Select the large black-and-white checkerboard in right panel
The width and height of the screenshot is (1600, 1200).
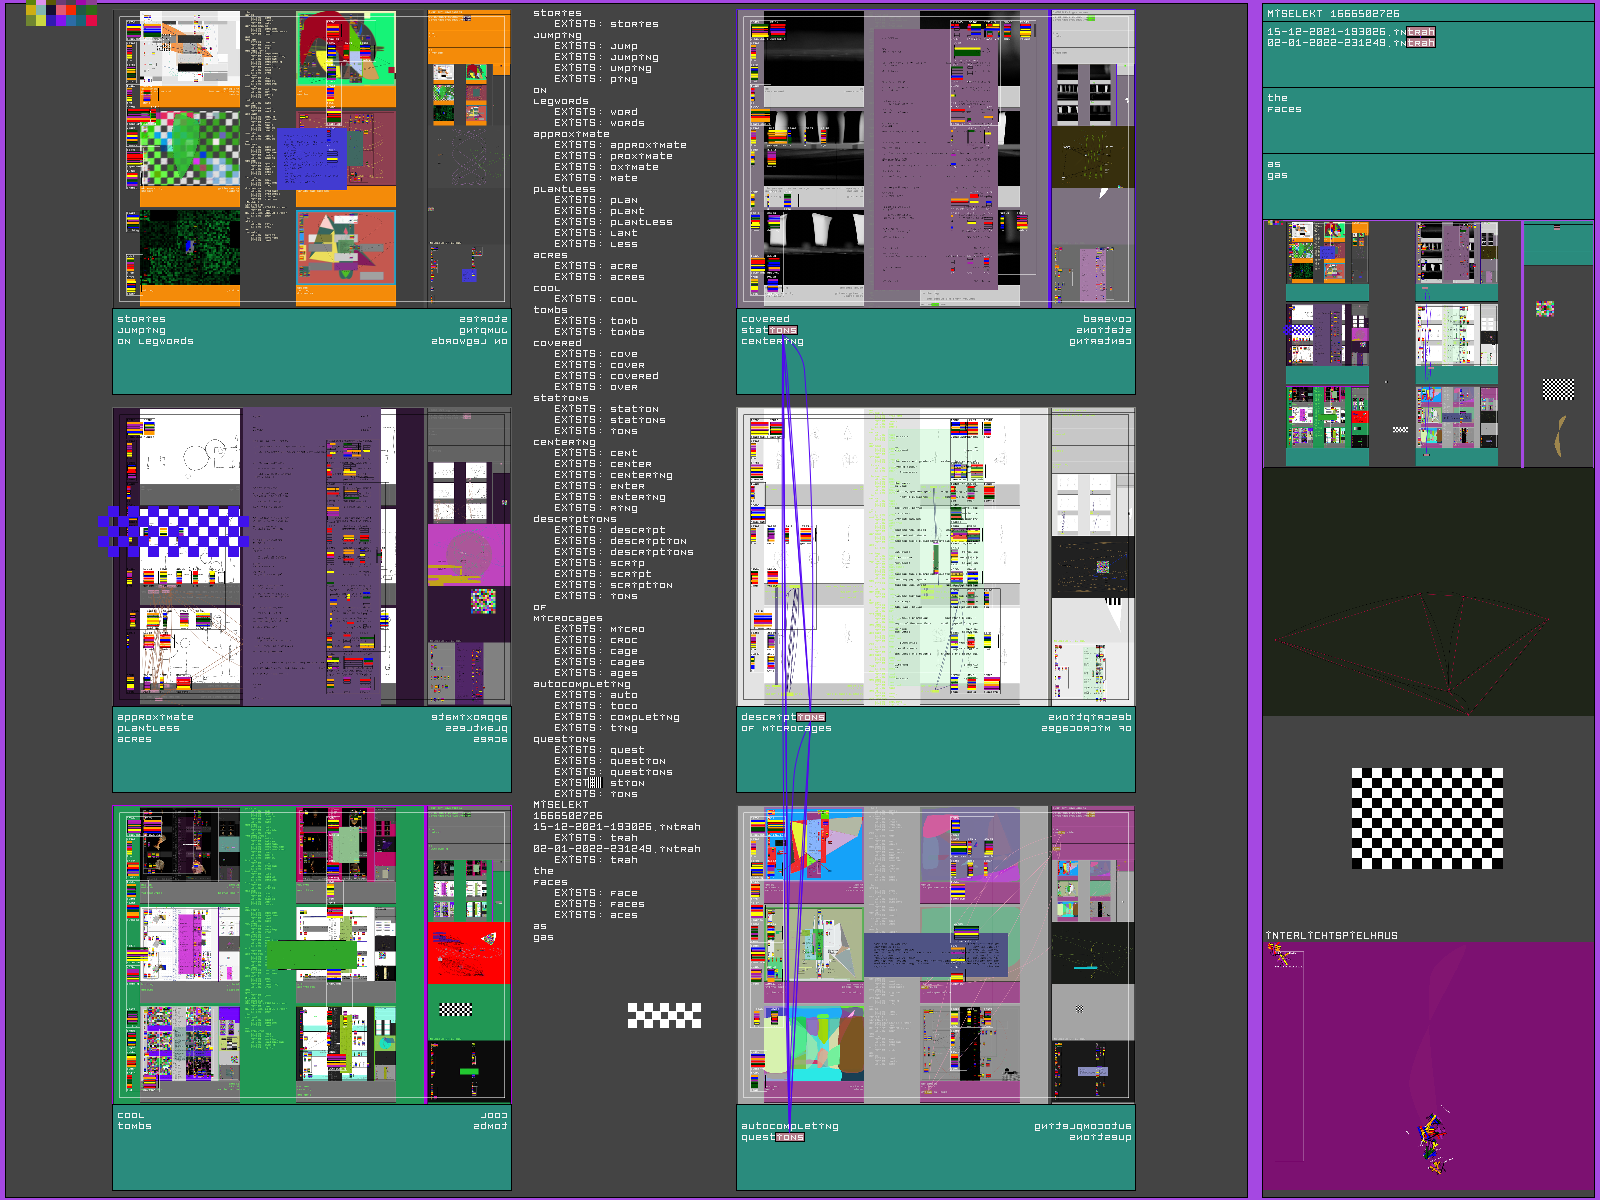coord(1427,818)
